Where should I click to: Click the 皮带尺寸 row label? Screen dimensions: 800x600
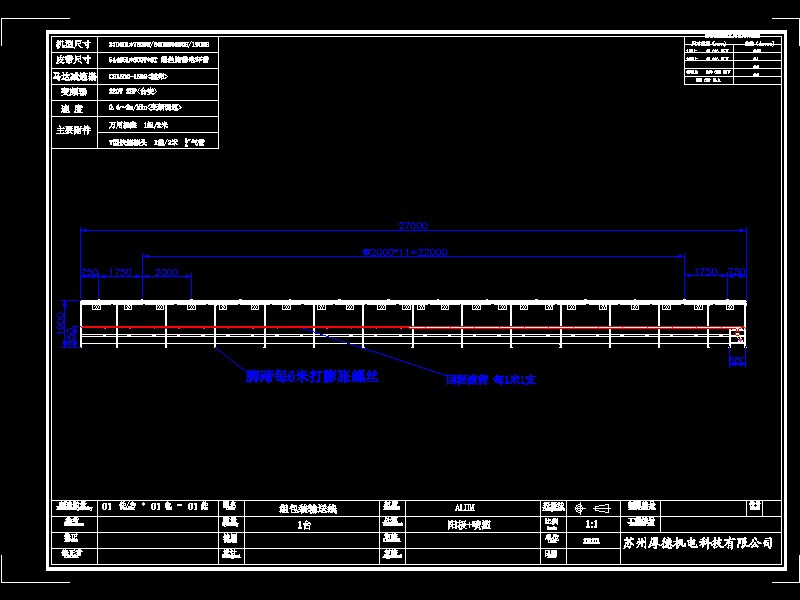pos(74,60)
